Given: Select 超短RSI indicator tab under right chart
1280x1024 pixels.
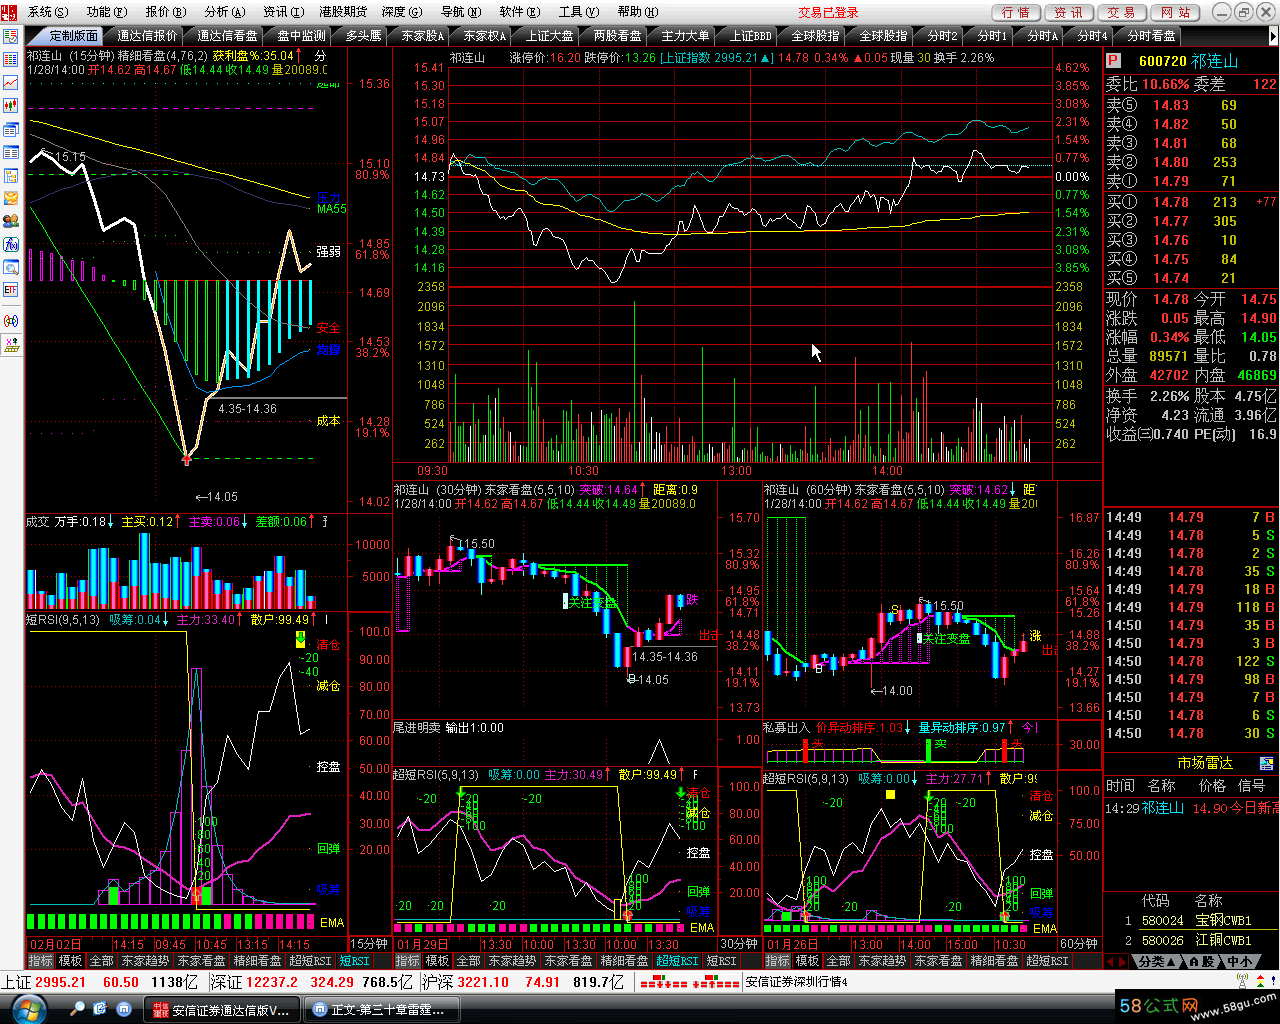Looking at the screenshot, I should point(1047,961).
